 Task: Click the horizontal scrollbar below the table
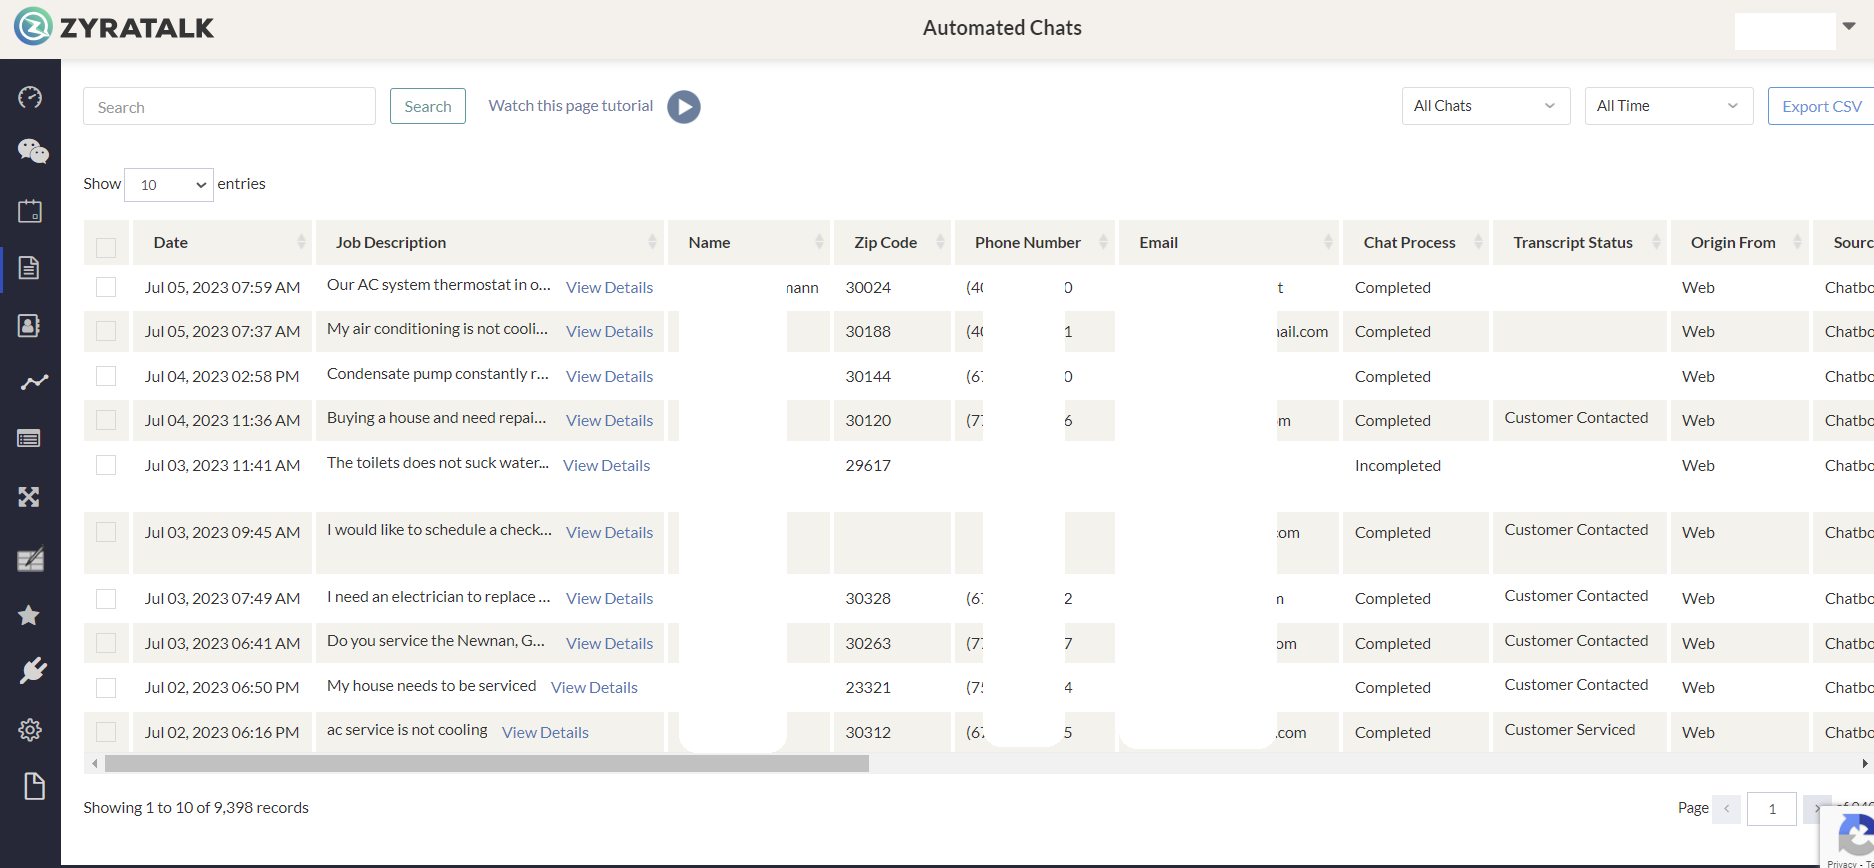[x=486, y=764]
